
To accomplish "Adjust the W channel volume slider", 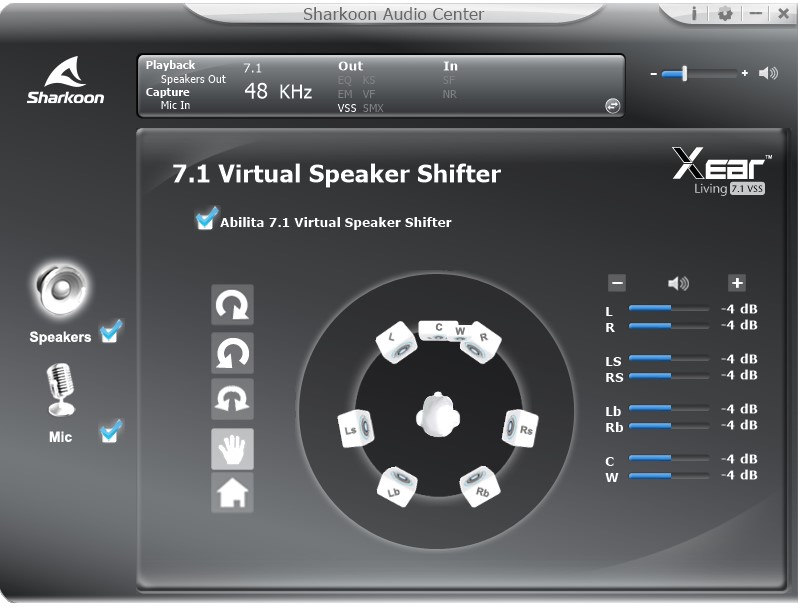I will pyautogui.click(x=669, y=476).
